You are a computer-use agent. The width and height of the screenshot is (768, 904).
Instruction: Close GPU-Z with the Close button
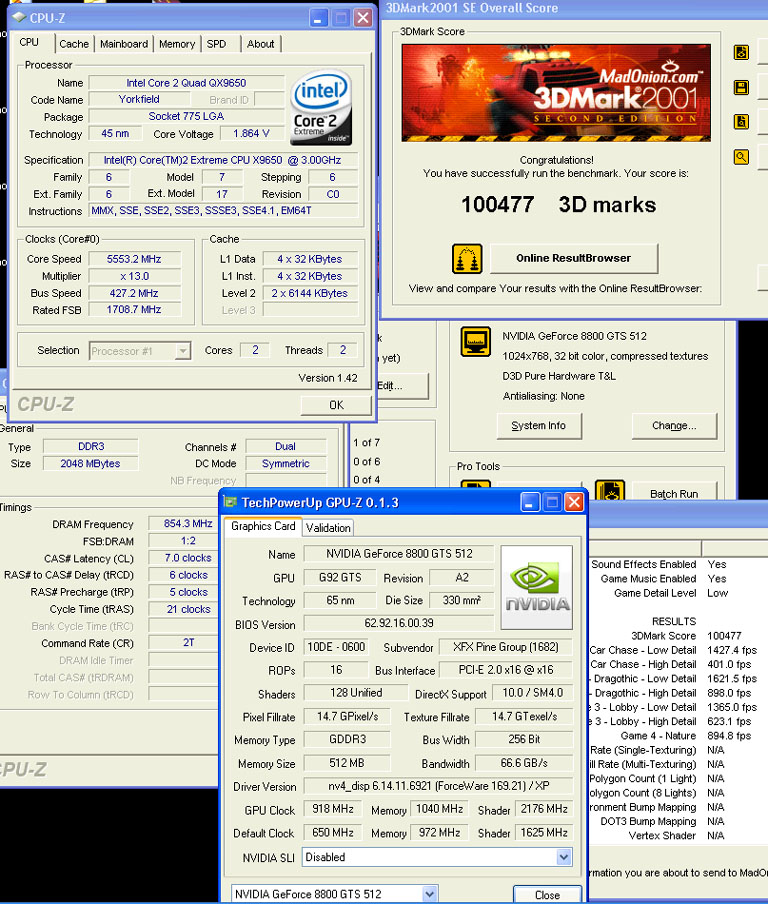click(547, 895)
